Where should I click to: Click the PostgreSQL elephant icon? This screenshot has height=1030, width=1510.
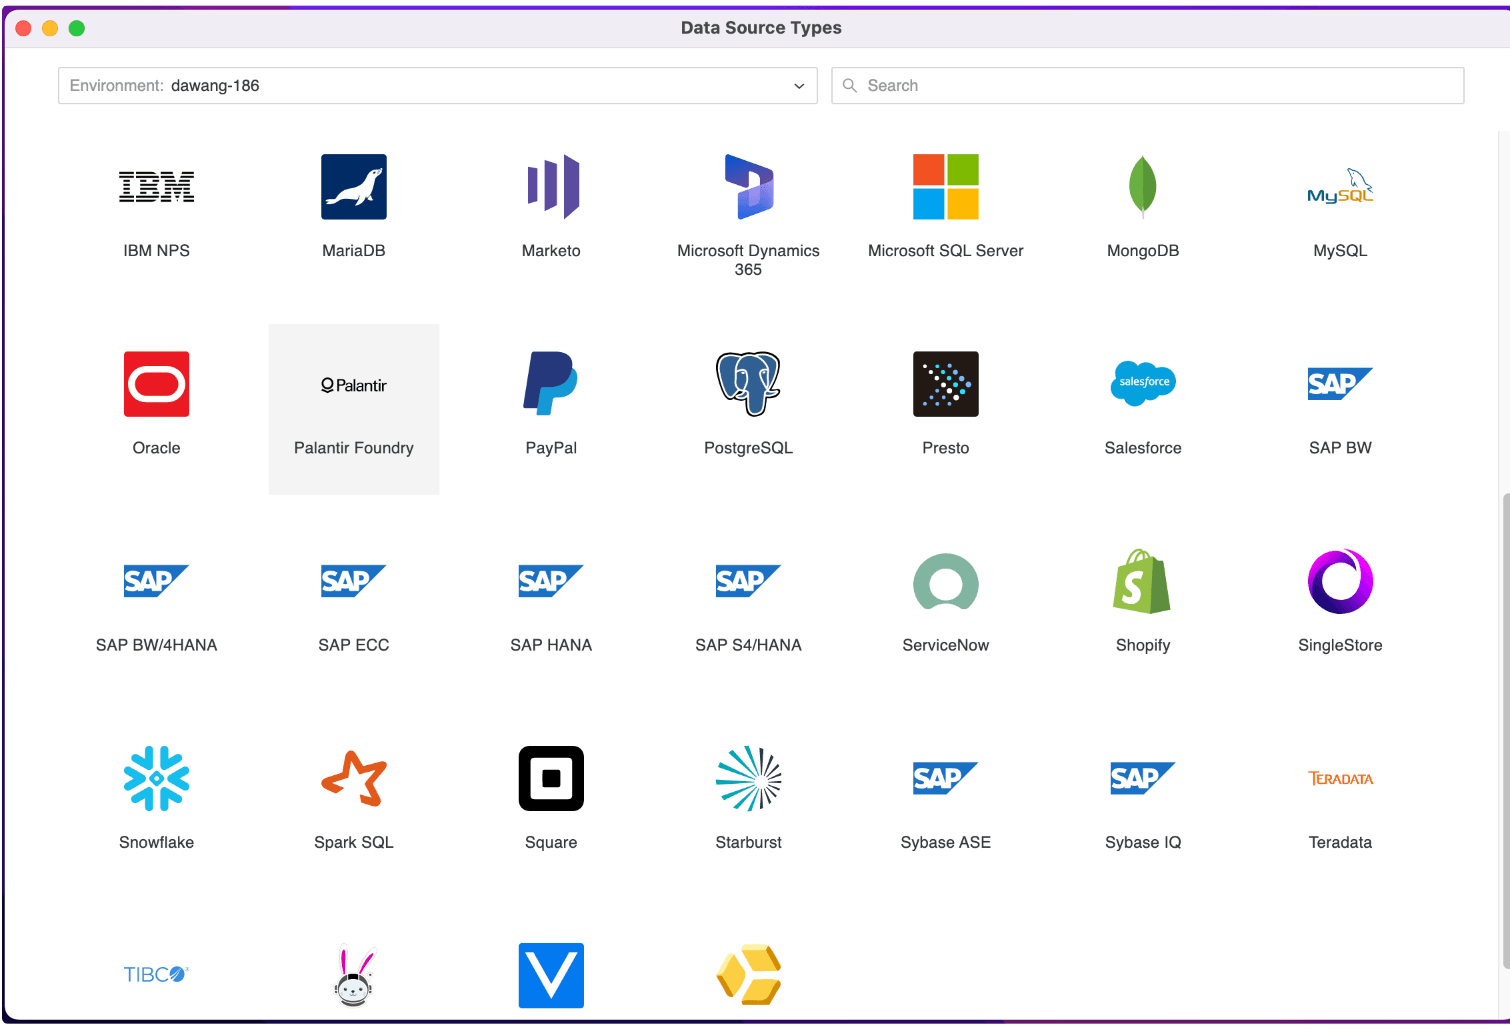(x=748, y=384)
